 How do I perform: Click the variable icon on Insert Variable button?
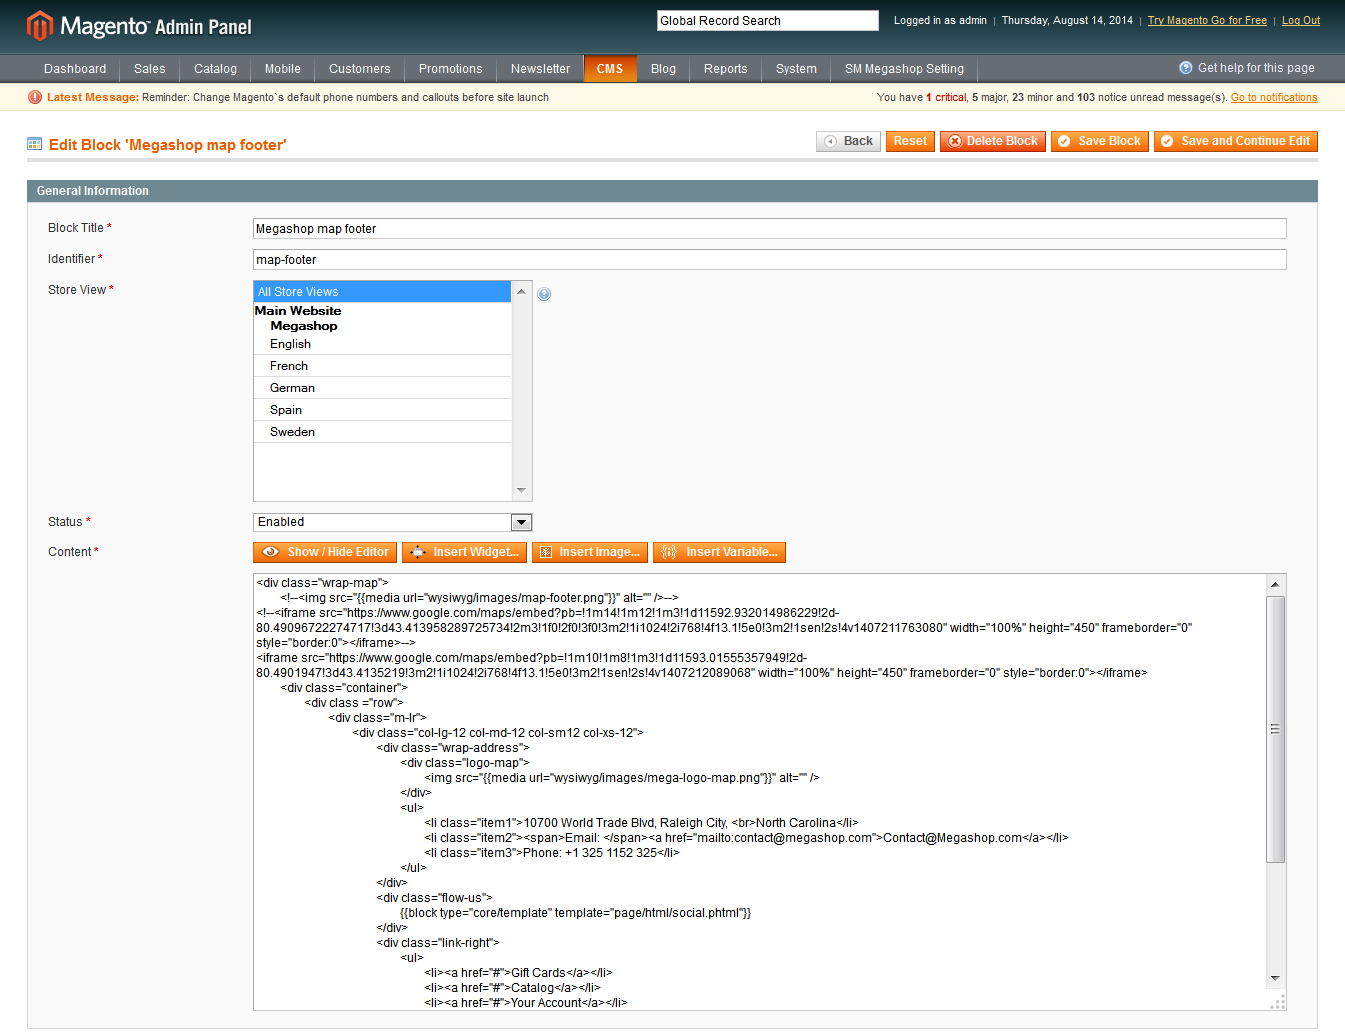[x=669, y=552]
